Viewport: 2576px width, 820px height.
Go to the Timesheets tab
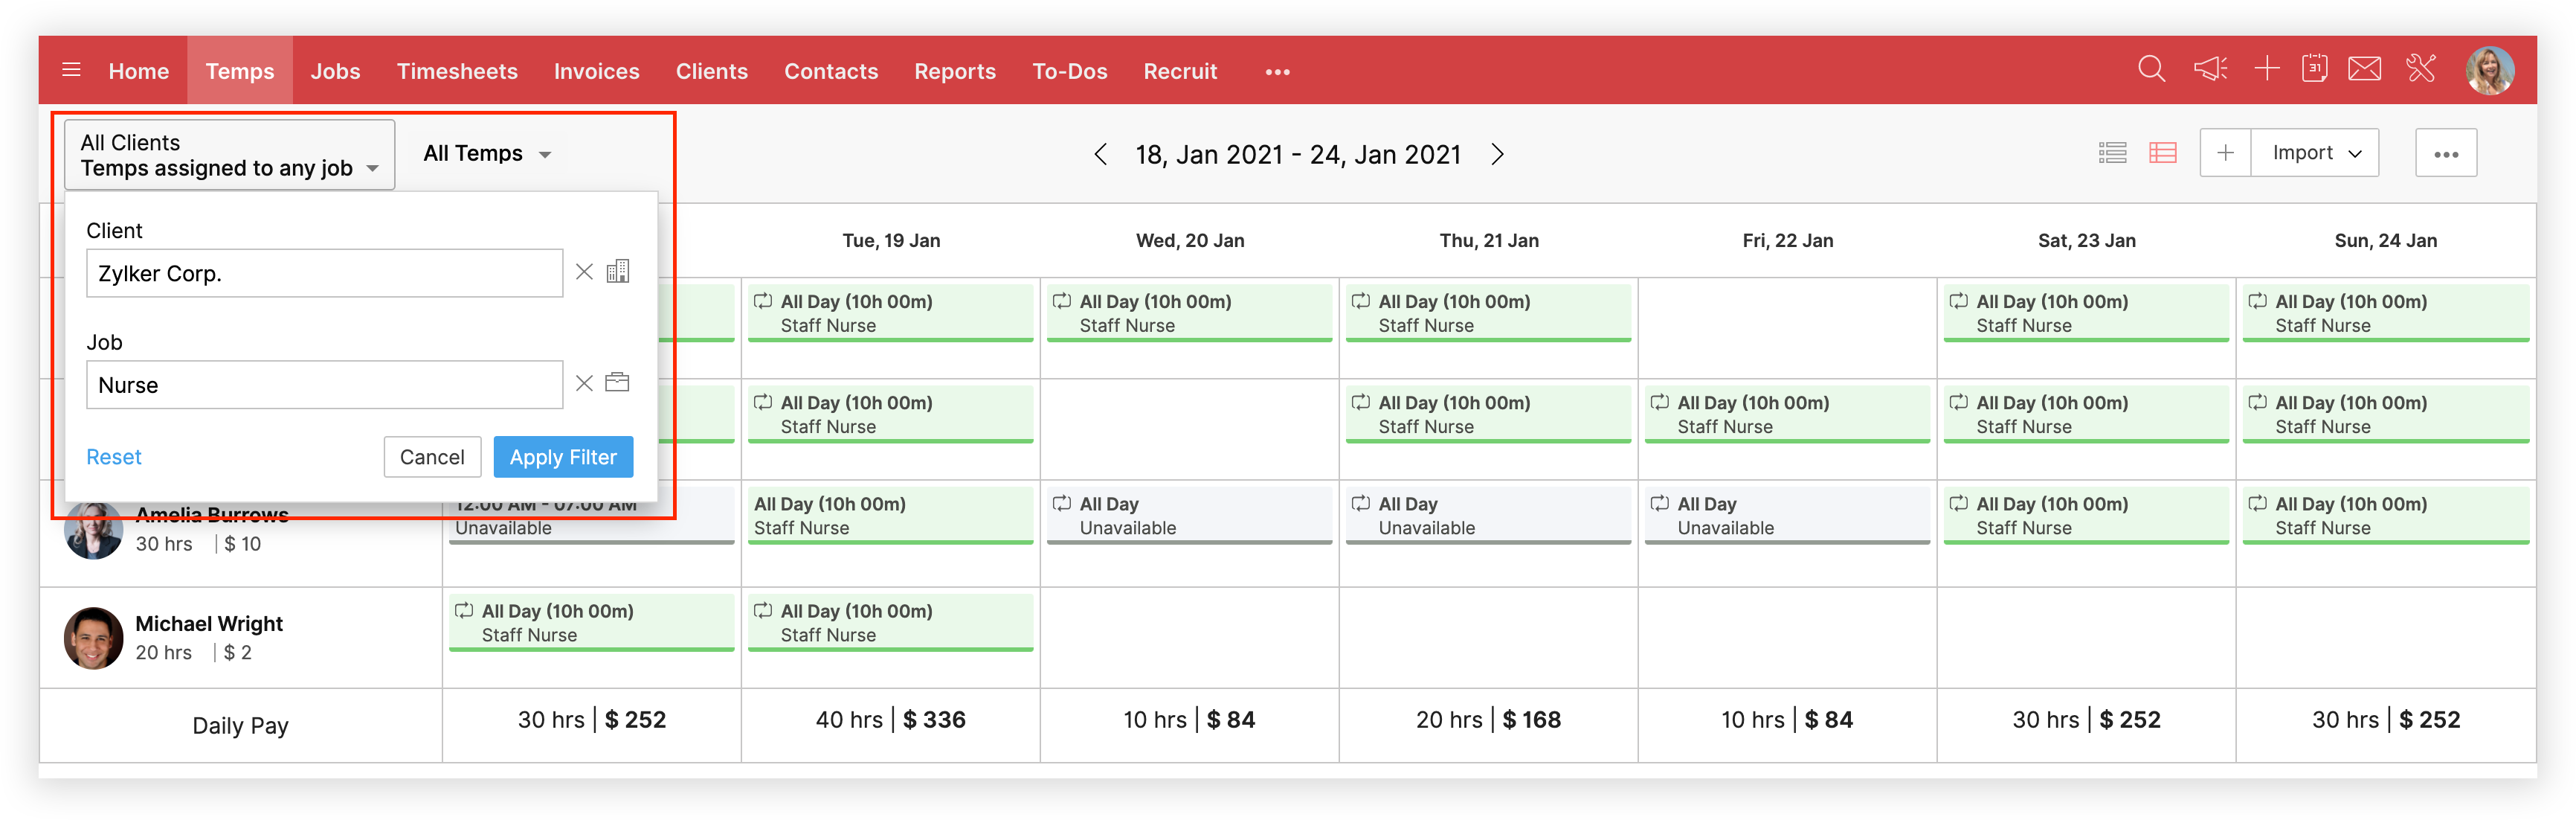coord(457,71)
